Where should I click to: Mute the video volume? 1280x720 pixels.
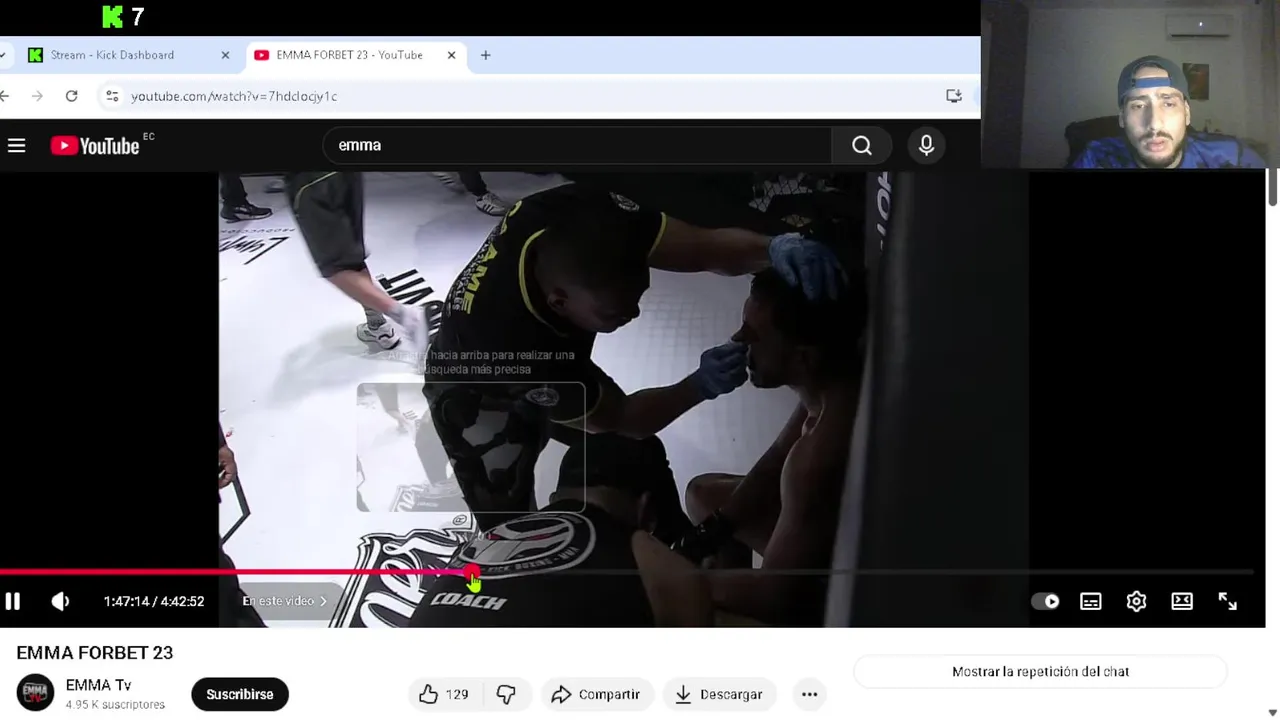point(60,601)
